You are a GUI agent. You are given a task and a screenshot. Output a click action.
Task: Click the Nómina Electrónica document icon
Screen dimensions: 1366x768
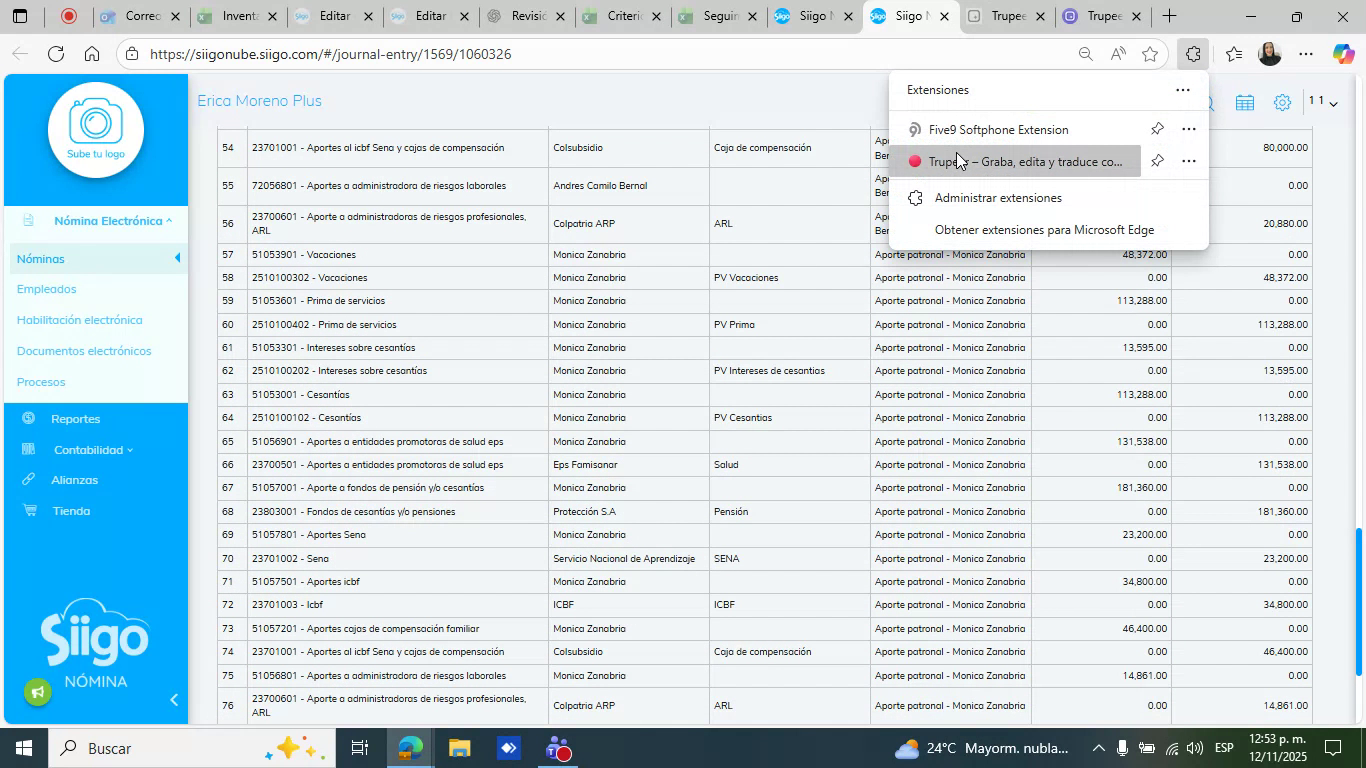28,220
